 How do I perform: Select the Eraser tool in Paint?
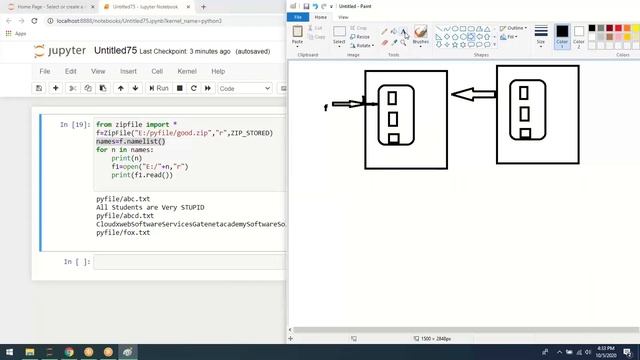click(x=384, y=42)
